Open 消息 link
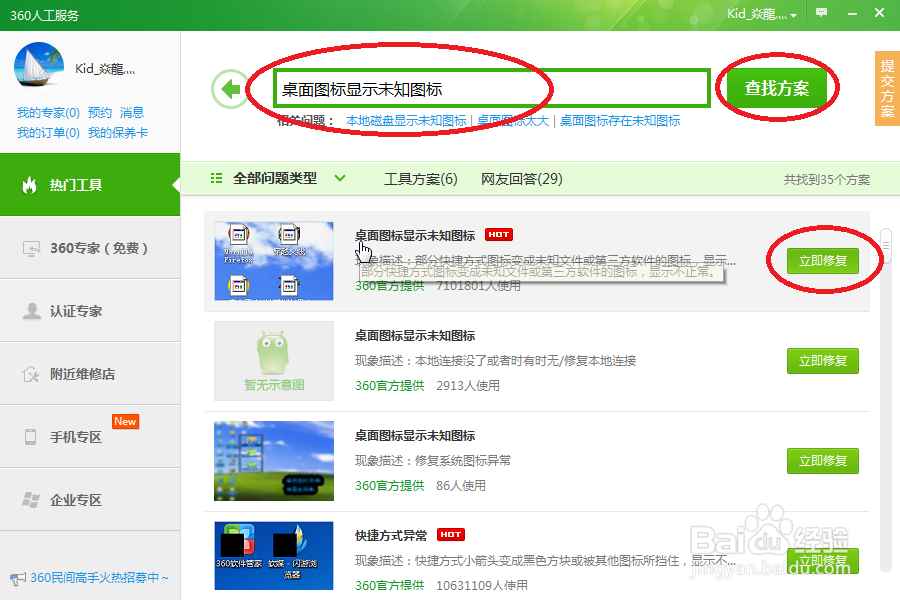This screenshot has height=600, width=900. [x=132, y=113]
